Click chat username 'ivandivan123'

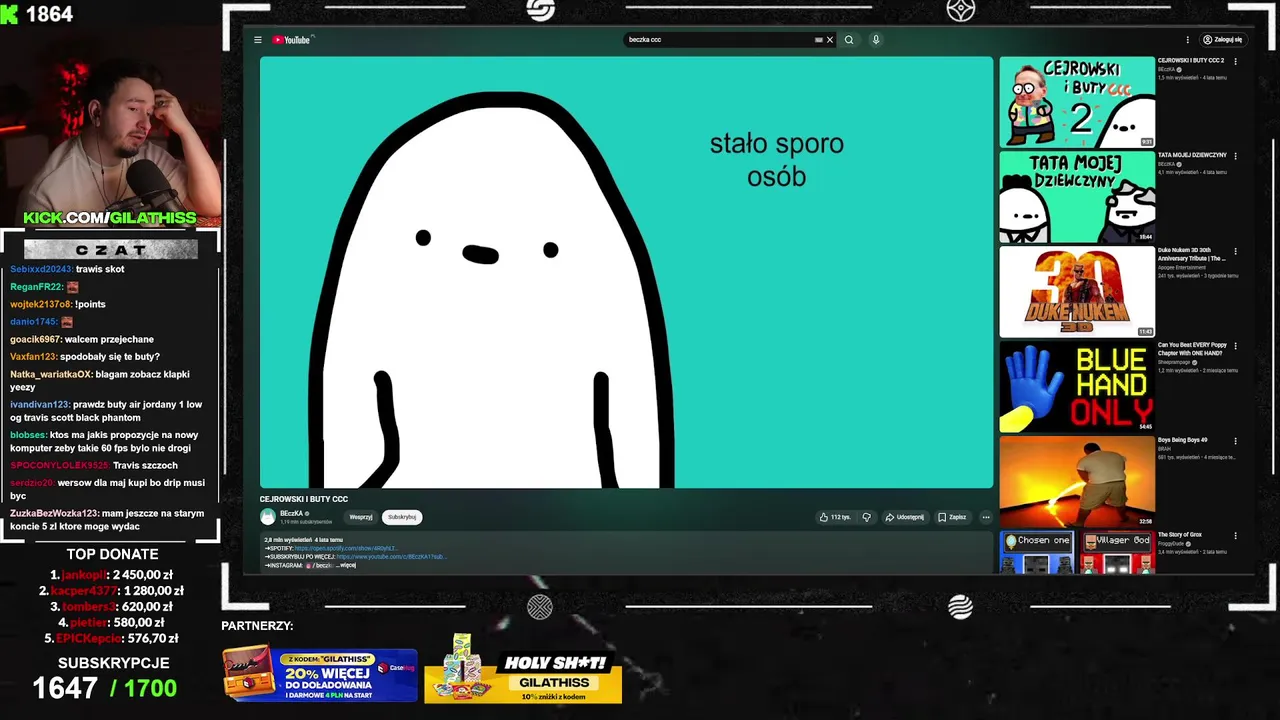tap(40, 404)
